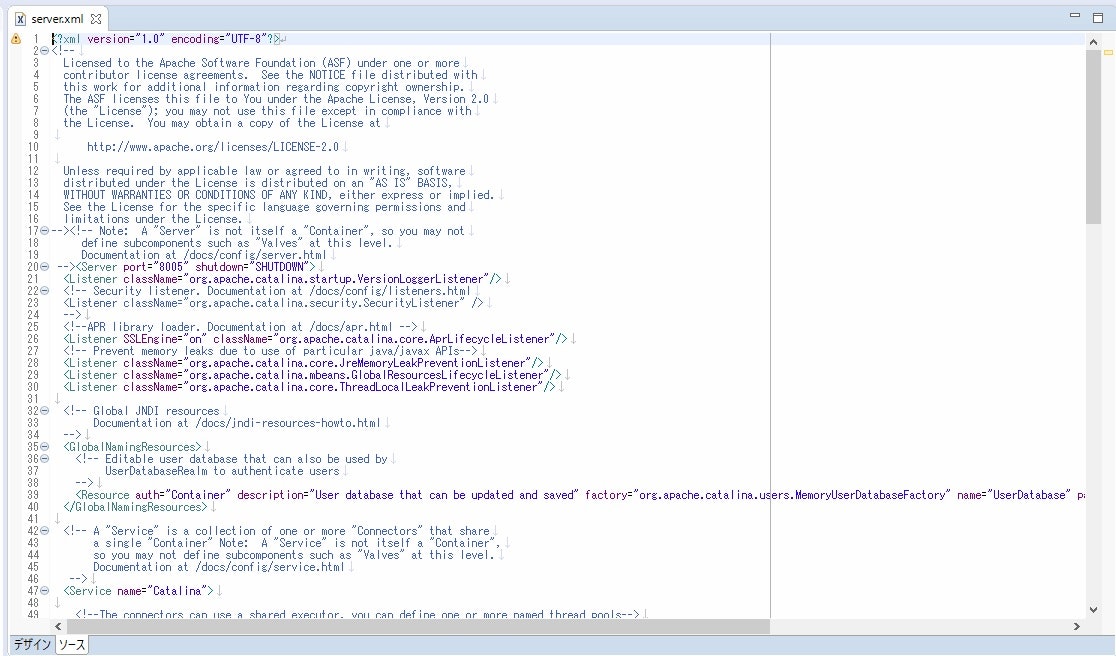This screenshot has width=1116, height=656.
Task: Click the SecurityListener class name on line 23
Action: (x=413, y=303)
